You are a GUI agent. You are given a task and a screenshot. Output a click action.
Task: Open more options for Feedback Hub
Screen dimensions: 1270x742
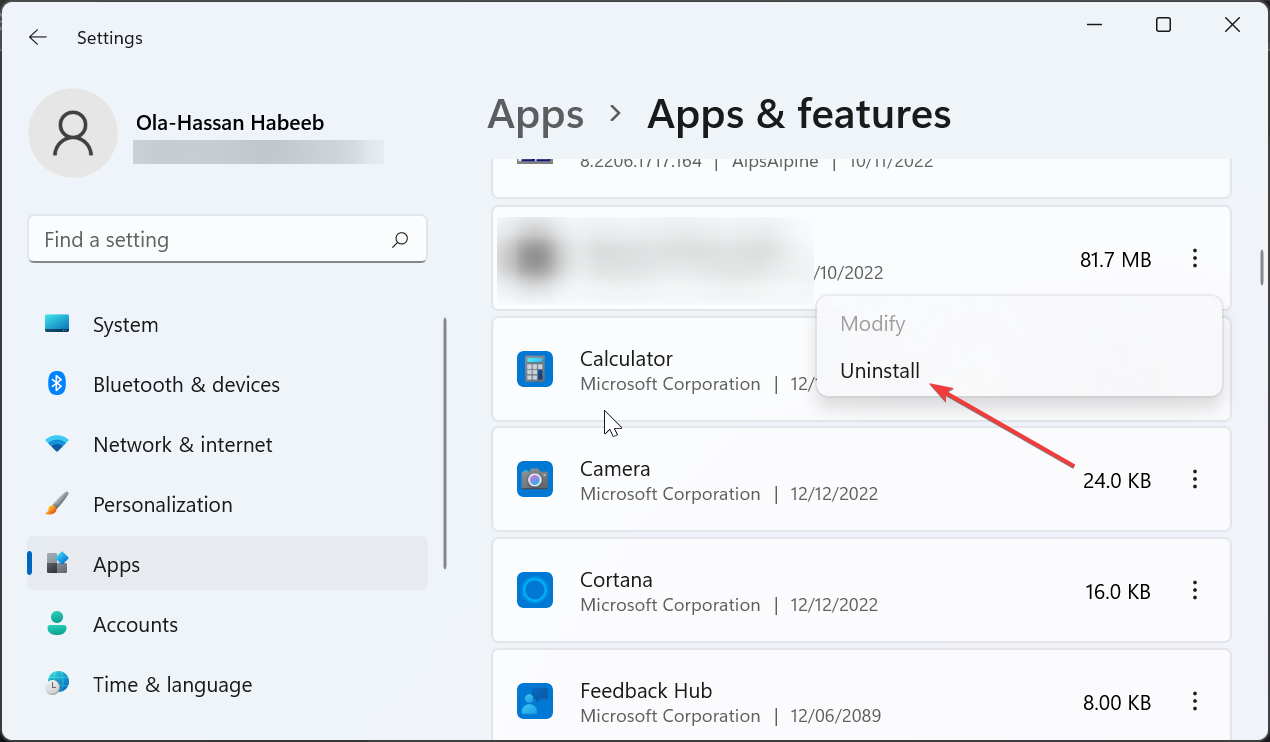[x=1194, y=702]
